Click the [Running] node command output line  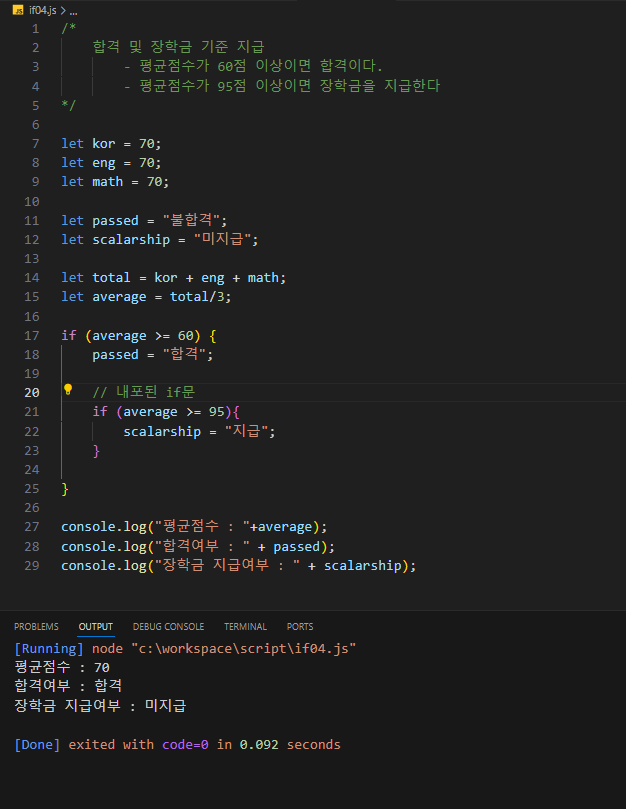click(x=185, y=649)
